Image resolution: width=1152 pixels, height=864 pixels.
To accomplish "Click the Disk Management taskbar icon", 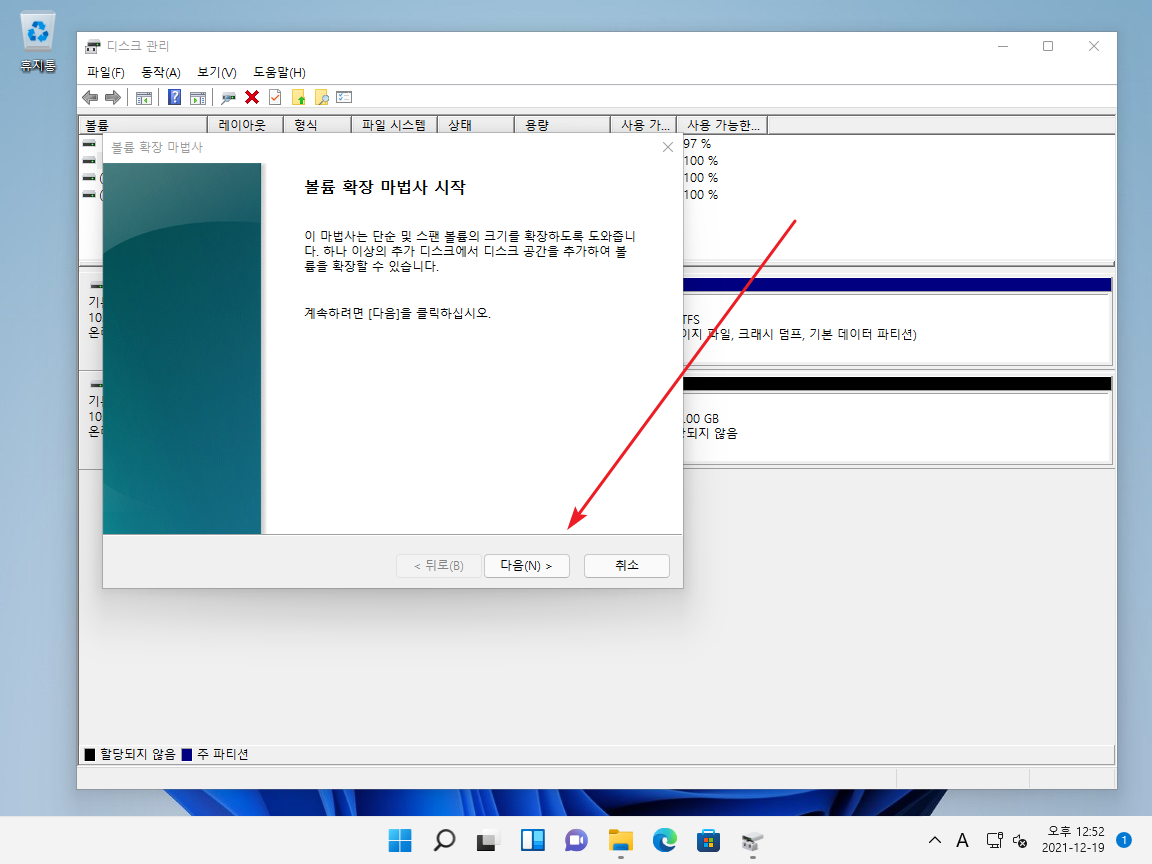I will pyautogui.click(x=752, y=840).
